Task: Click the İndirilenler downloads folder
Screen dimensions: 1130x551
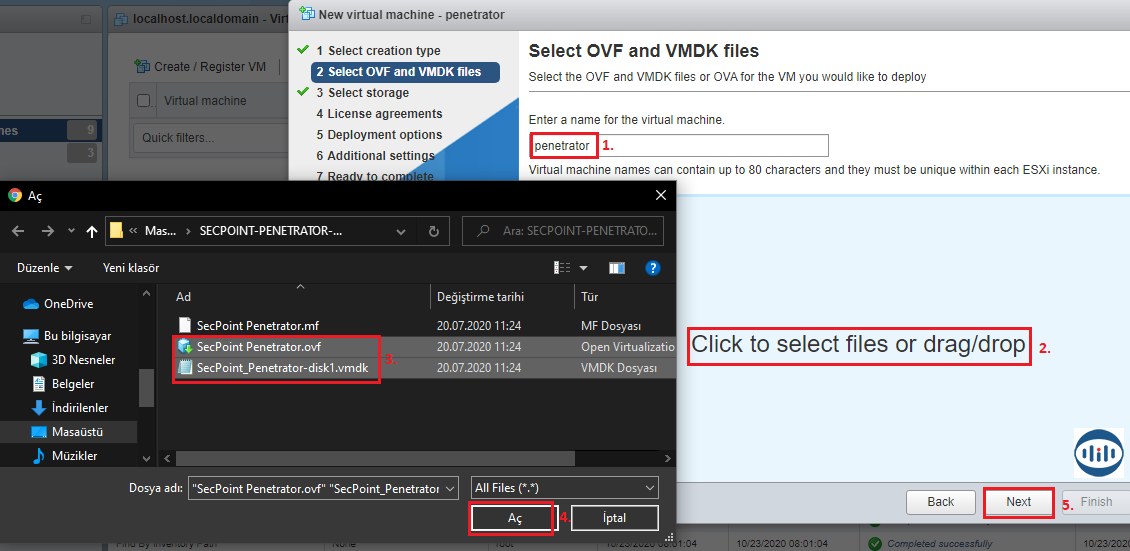Action: (x=80, y=408)
